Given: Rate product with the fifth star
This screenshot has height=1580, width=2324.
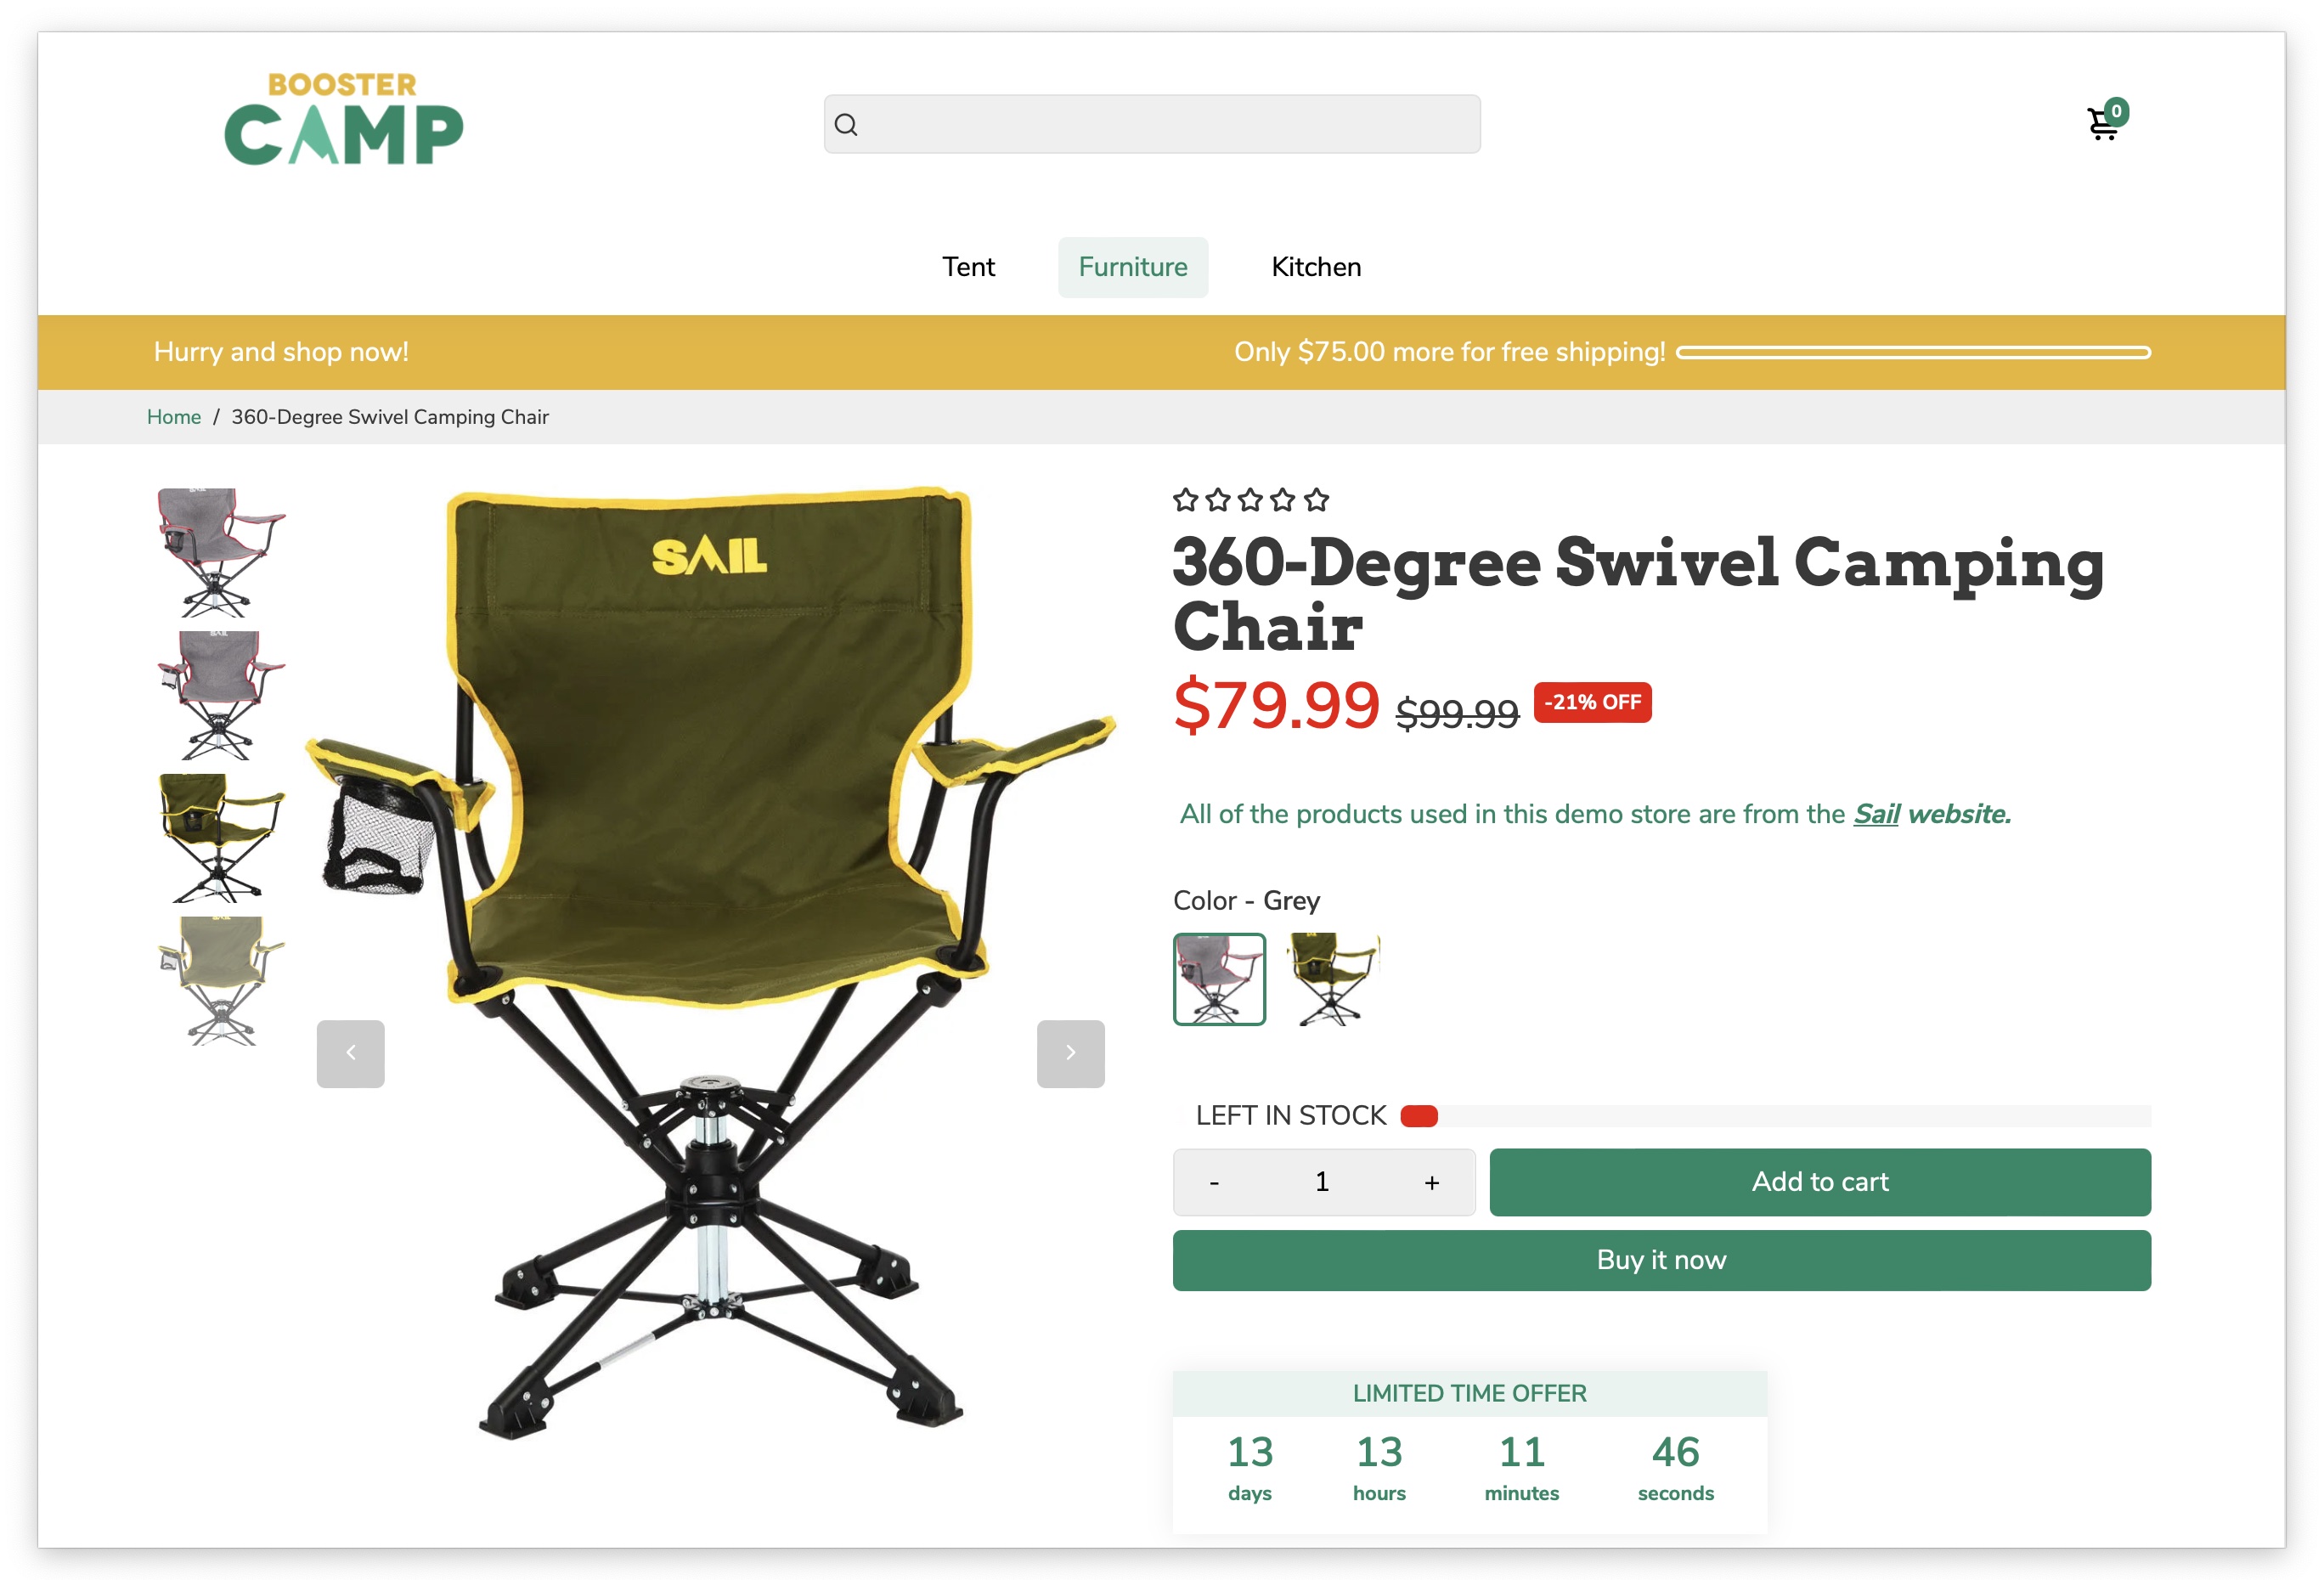Looking at the screenshot, I should pyautogui.click(x=1316, y=499).
